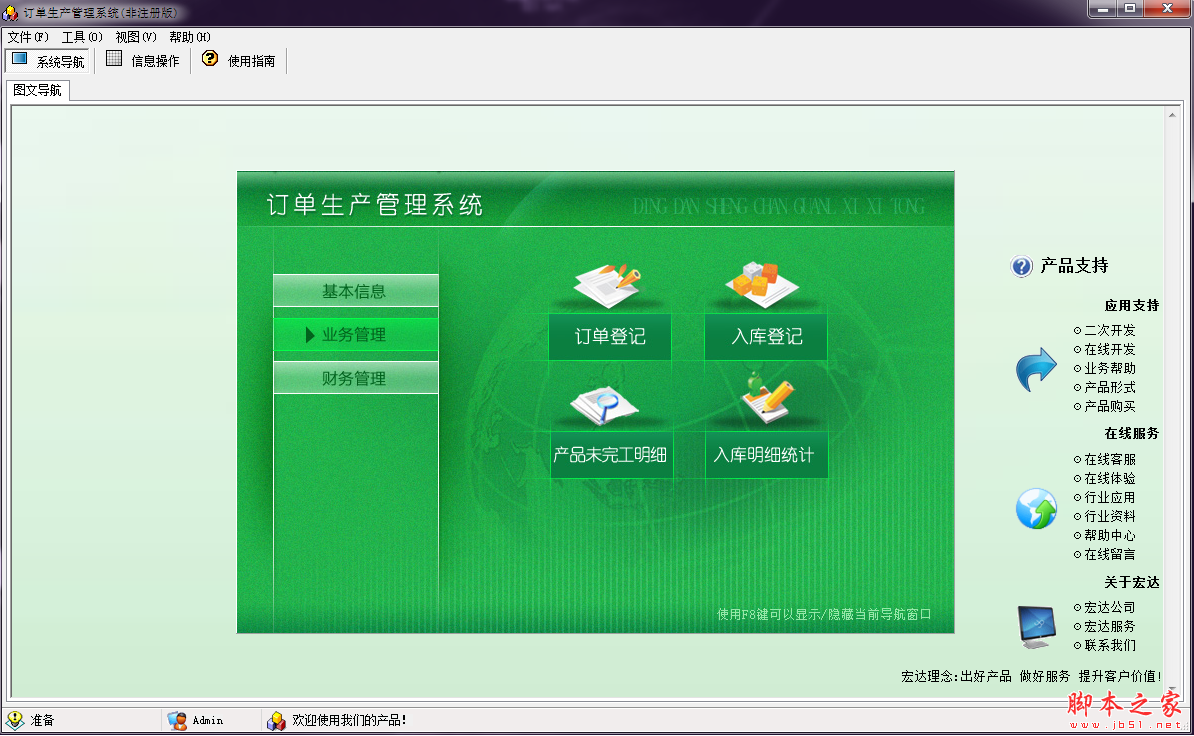This screenshot has height=736, width=1194.
Task: Open the 视图(V) menu
Action: click(136, 37)
